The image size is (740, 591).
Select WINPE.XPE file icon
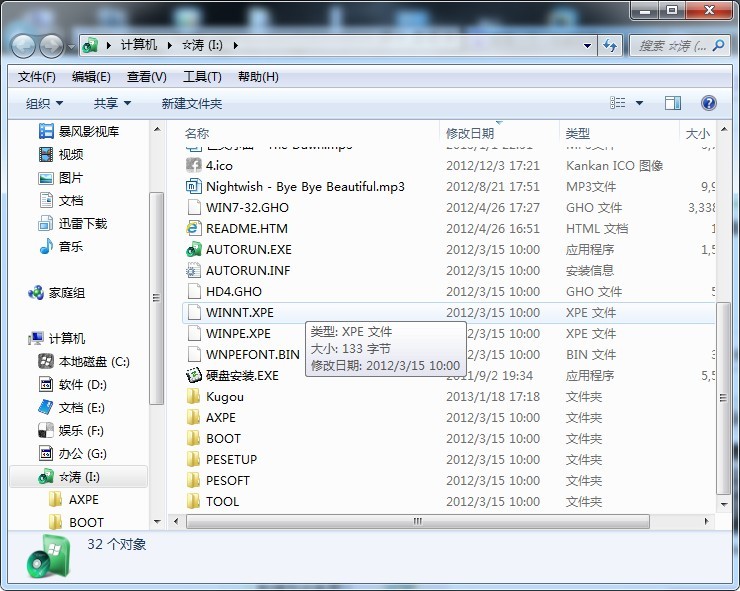click(193, 333)
